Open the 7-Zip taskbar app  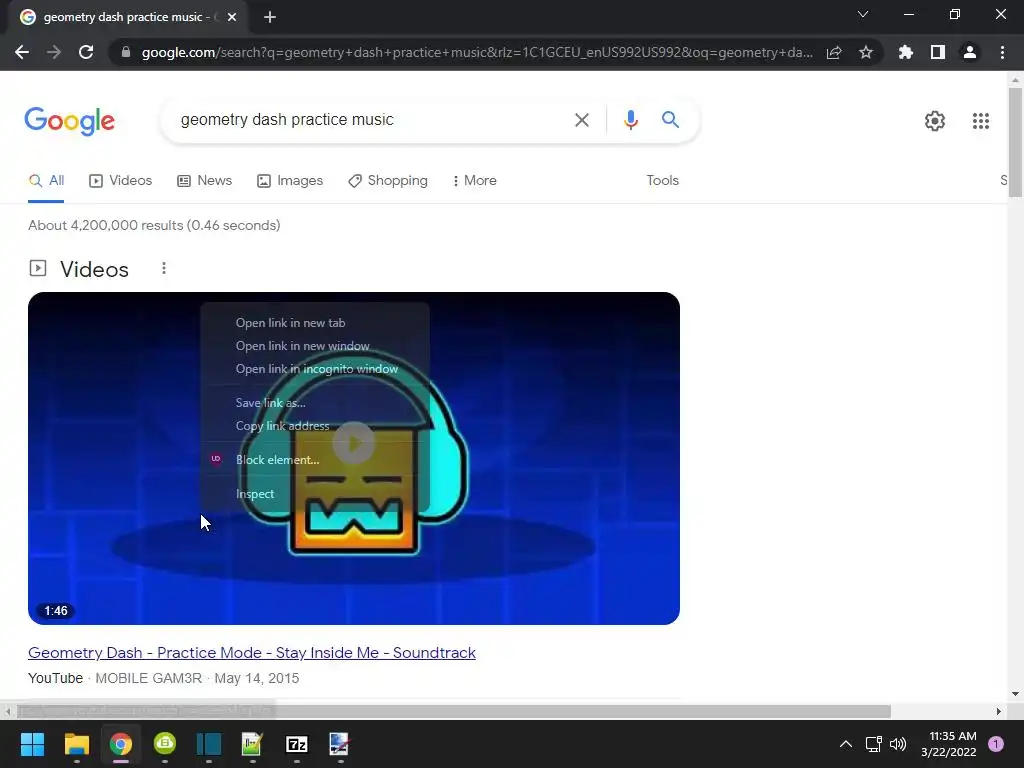(296, 744)
